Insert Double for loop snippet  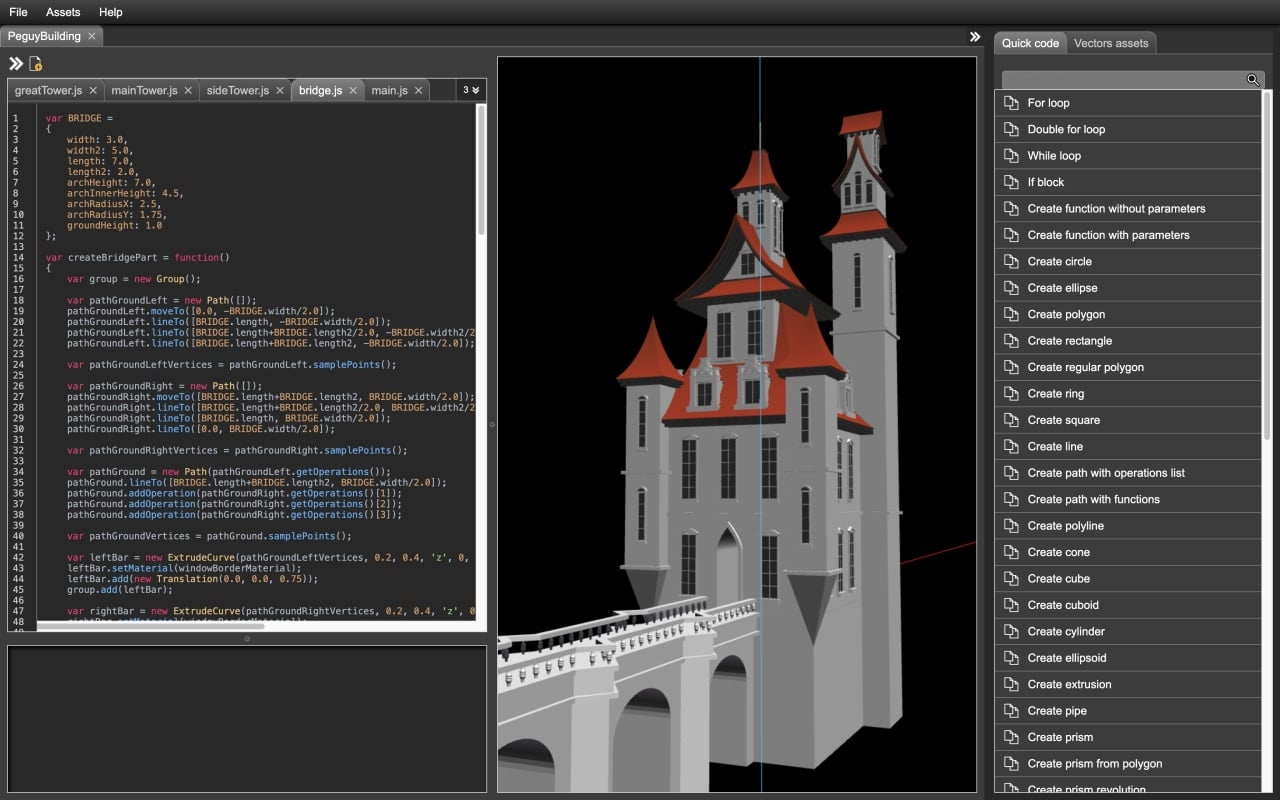pyautogui.click(x=1128, y=129)
